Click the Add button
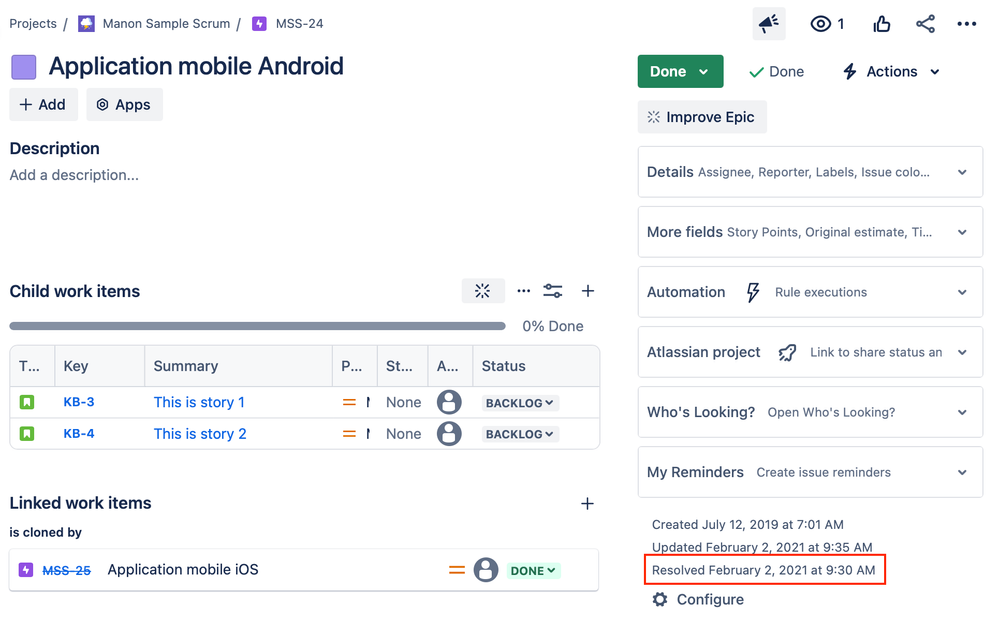 (x=43, y=105)
